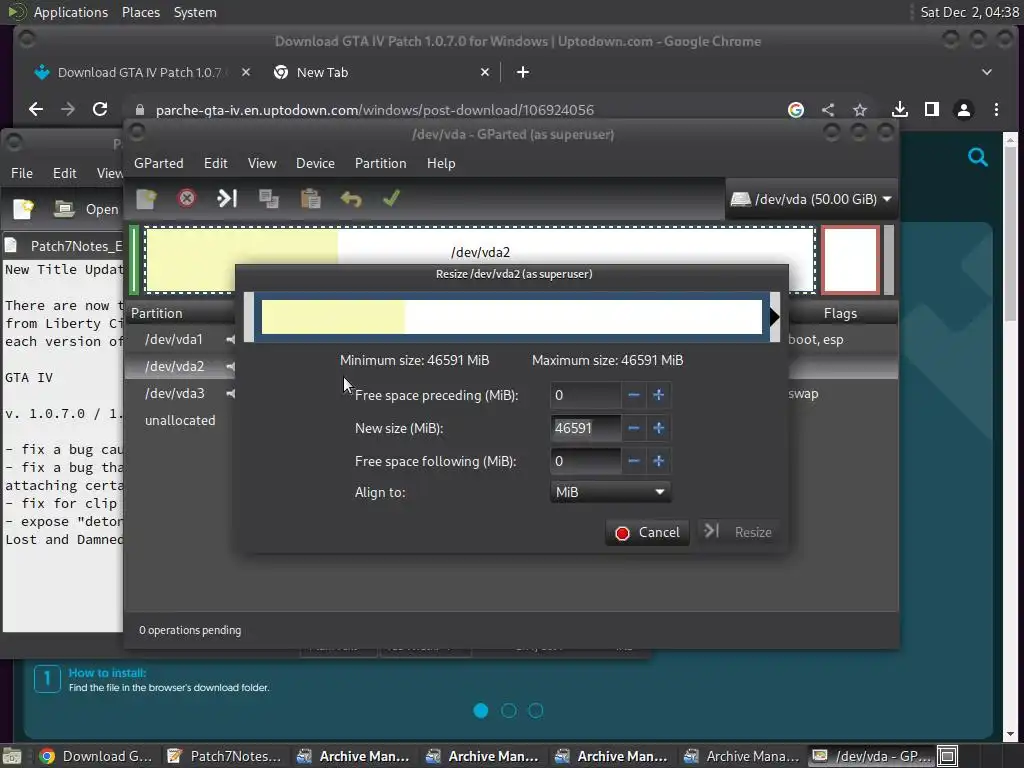1024x768 pixels.
Task: Click the share icon in the Chrome address bar
Action: point(827,110)
